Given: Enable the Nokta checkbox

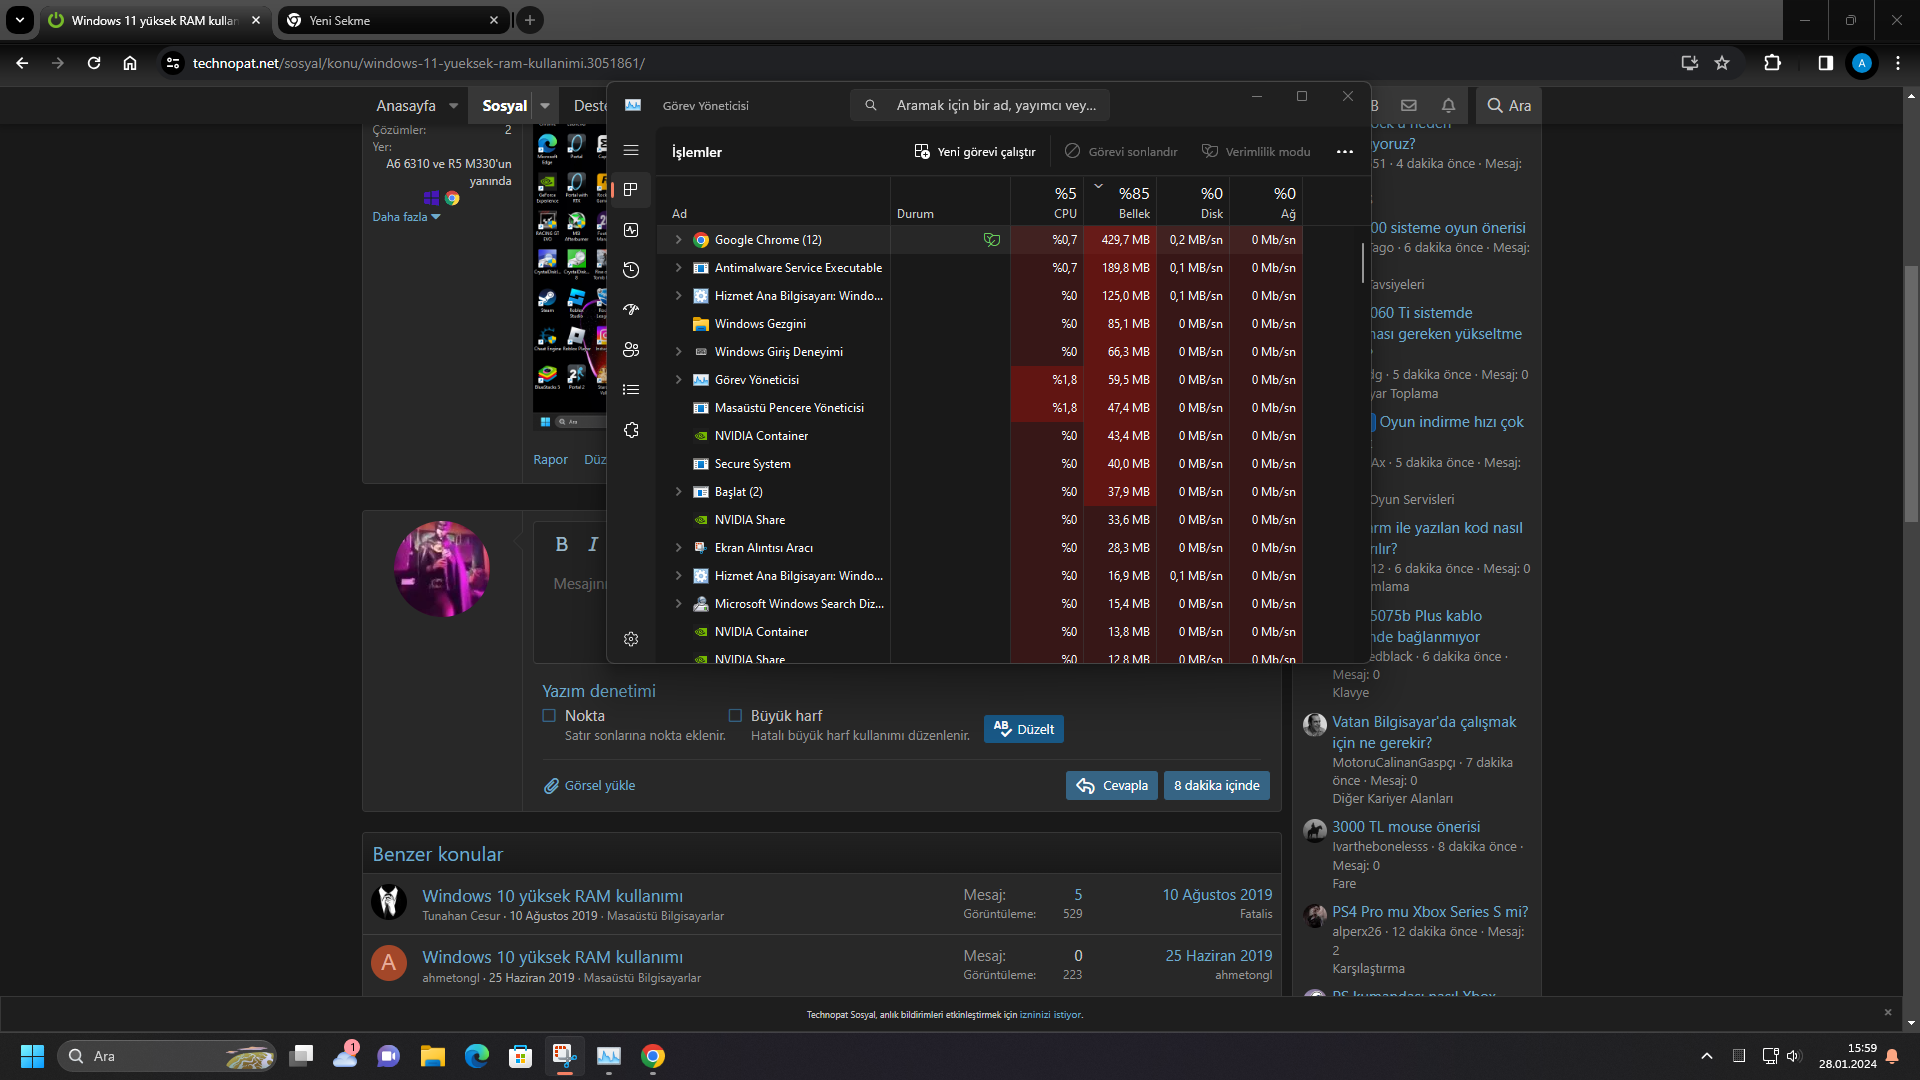Looking at the screenshot, I should click(x=549, y=716).
